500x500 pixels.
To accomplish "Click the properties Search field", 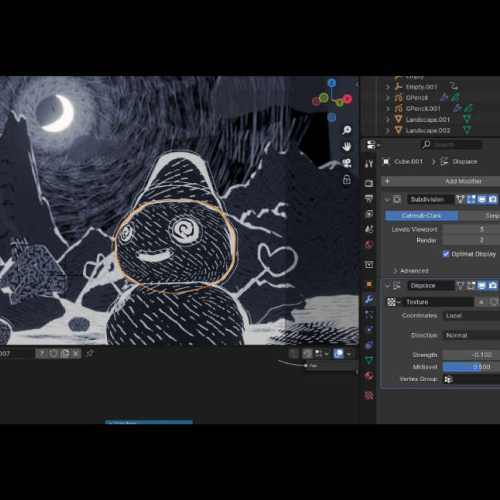I will (x=452, y=145).
